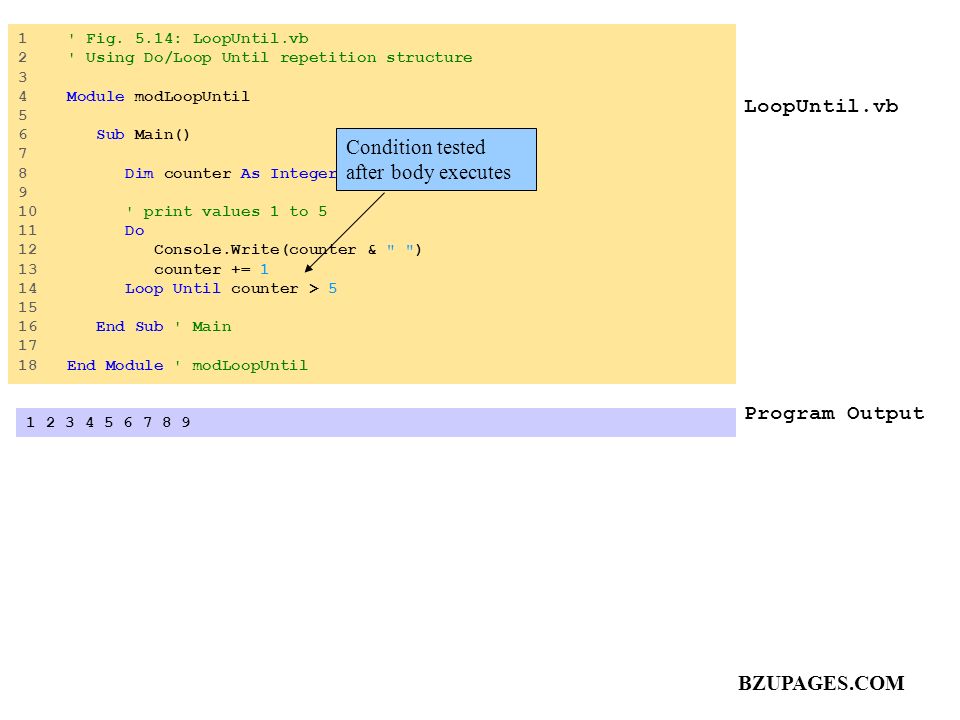960x720 pixels.
Task: Click 'End Module ' modLoopUntil' line
Action: tap(187, 366)
